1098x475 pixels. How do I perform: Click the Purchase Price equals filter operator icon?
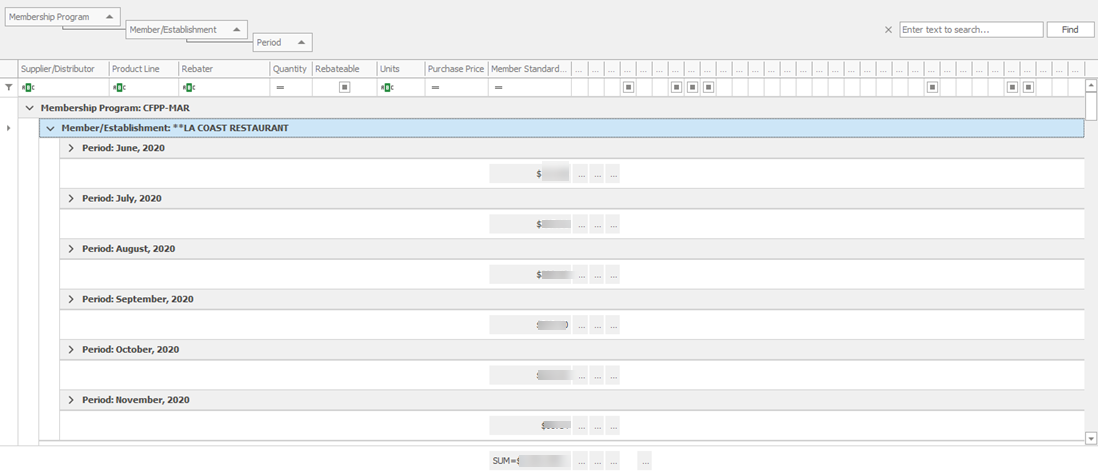[x=435, y=88]
